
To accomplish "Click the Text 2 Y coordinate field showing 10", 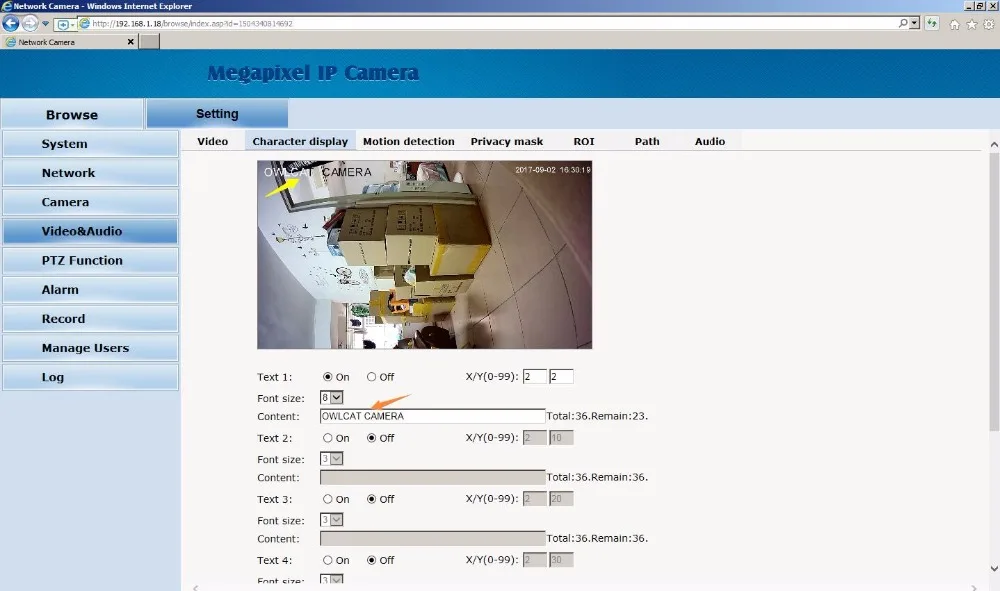I will point(561,438).
